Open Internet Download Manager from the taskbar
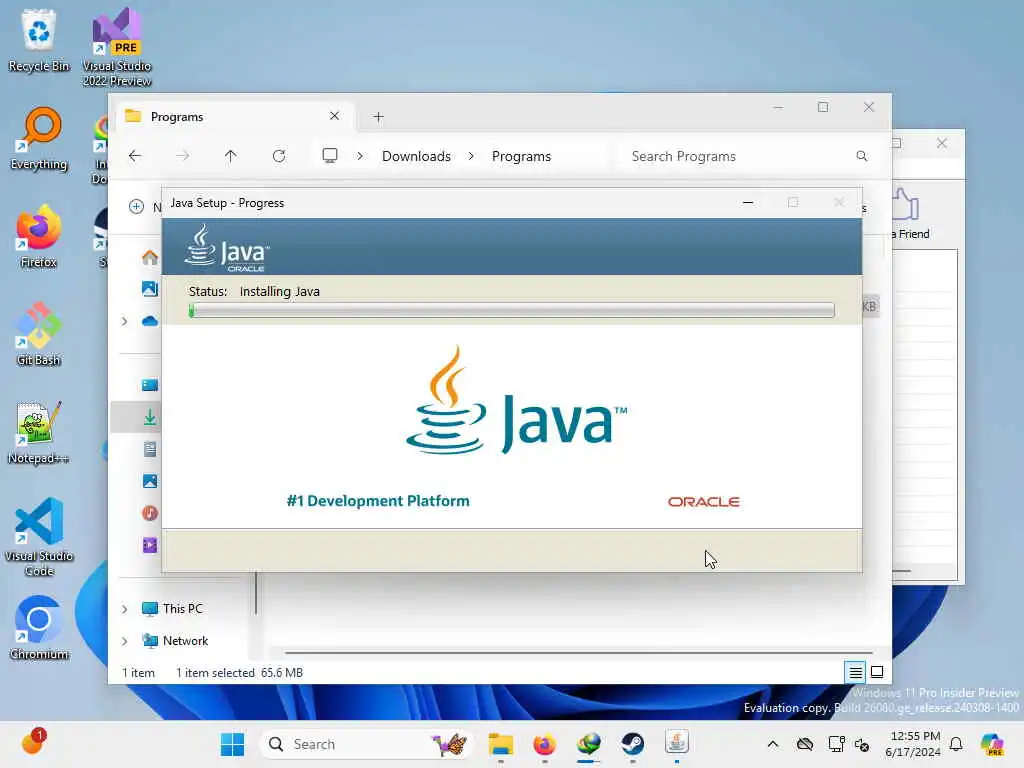 pos(588,744)
